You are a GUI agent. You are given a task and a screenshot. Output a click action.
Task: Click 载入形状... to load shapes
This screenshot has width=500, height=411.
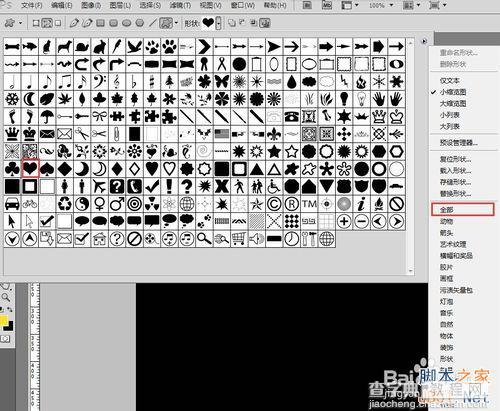pyautogui.click(x=455, y=171)
